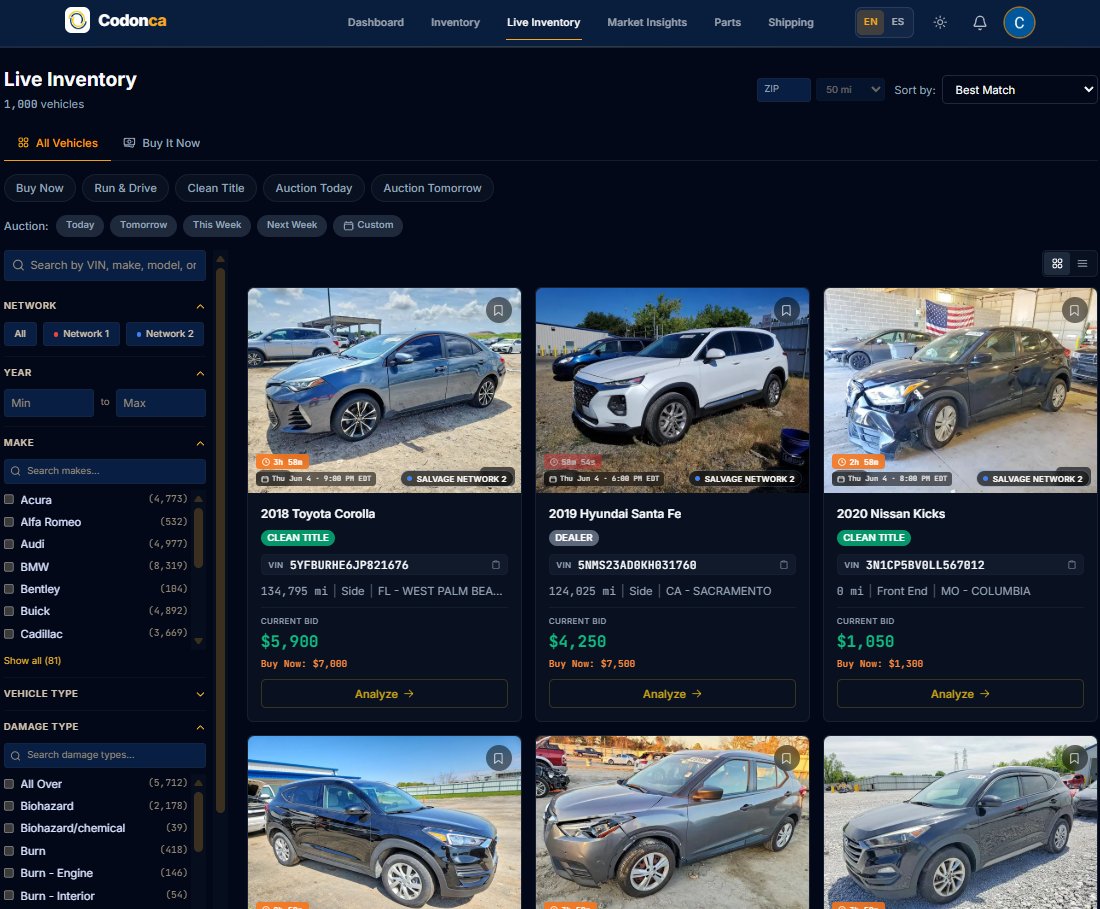
Task: Copy the VIN 5NMS23AD0KH031760
Action: click(784, 565)
